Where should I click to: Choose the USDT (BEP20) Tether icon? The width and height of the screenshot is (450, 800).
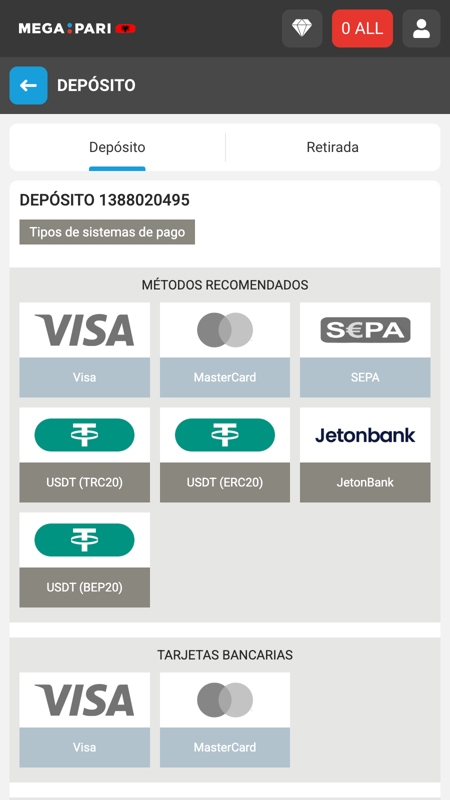coord(85,540)
